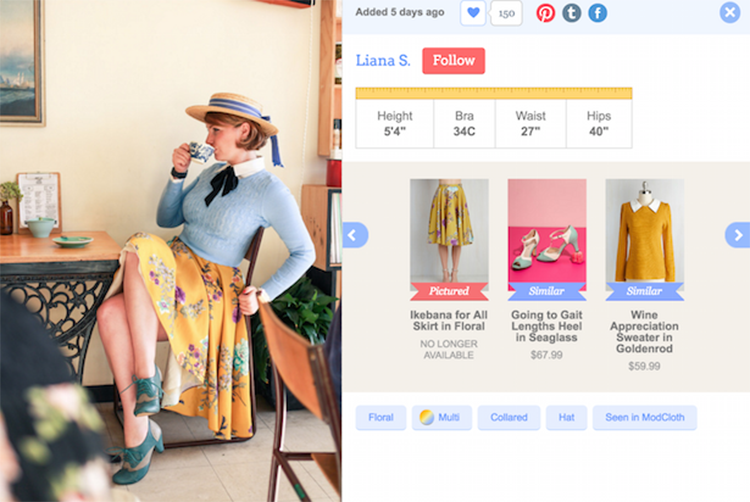The width and height of the screenshot is (750, 502).
Task: Show next products with right arrow
Action: [x=738, y=235]
